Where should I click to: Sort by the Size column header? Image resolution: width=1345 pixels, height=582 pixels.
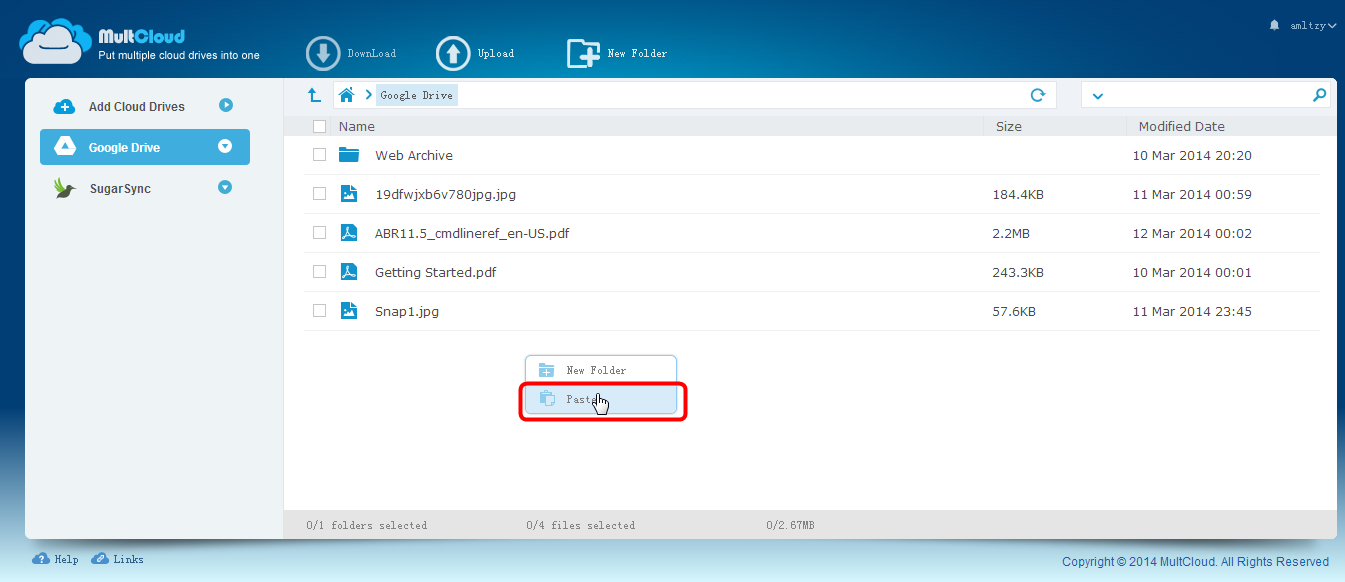click(1009, 126)
